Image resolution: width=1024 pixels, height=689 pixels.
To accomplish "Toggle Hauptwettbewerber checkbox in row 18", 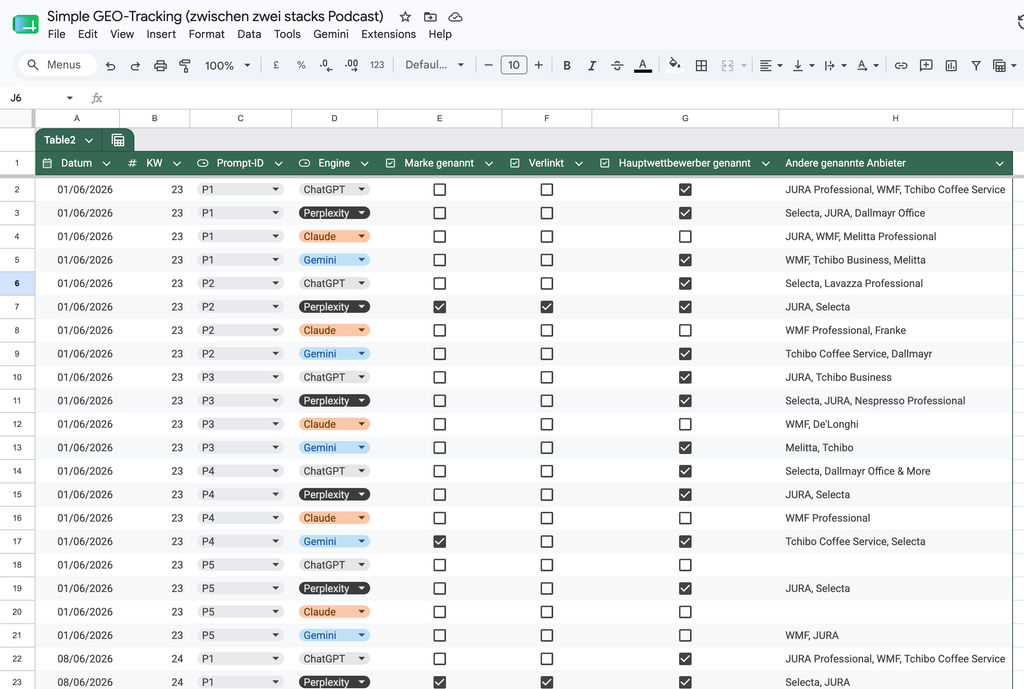I will (x=685, y=565).
